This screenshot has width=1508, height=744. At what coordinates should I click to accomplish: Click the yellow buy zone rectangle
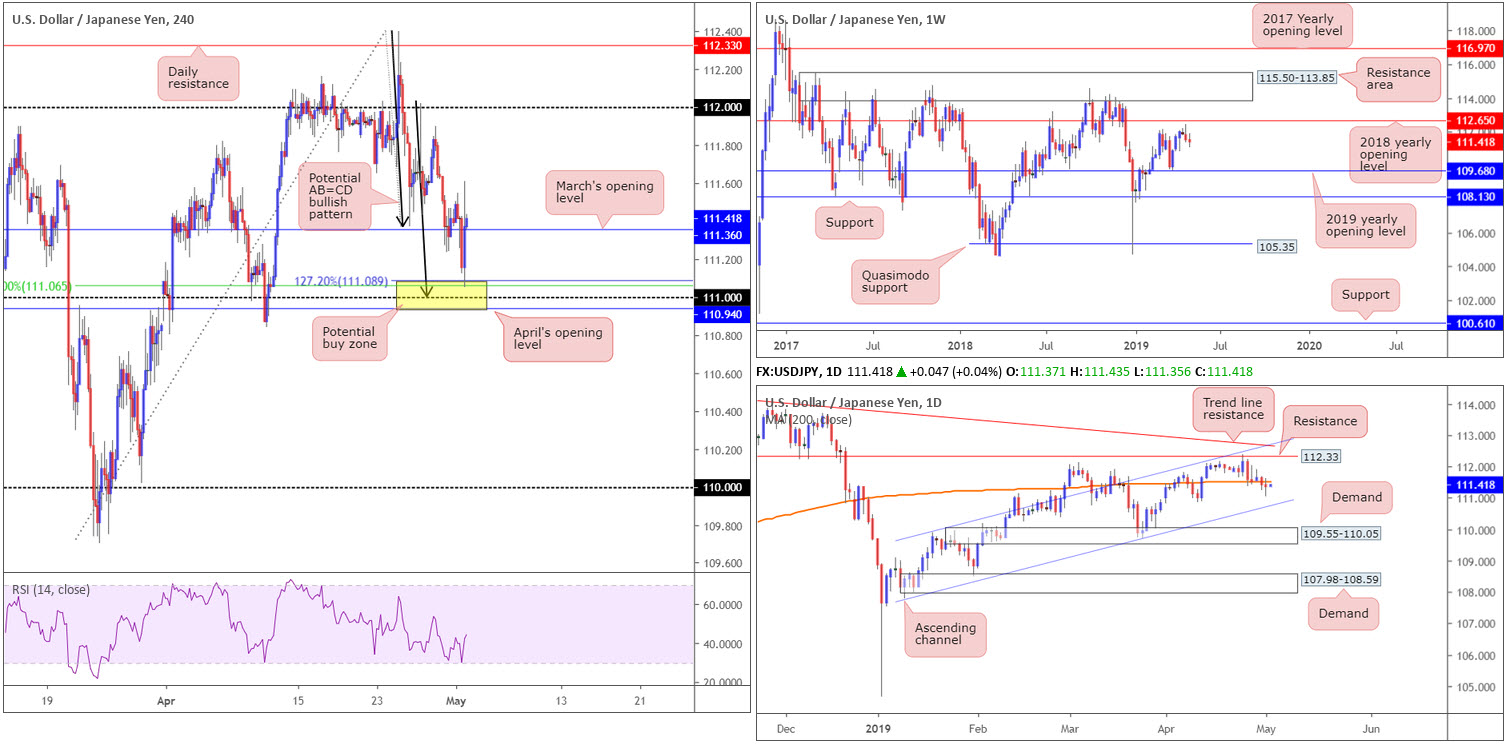pyautogui.click(x=442, y=295)
